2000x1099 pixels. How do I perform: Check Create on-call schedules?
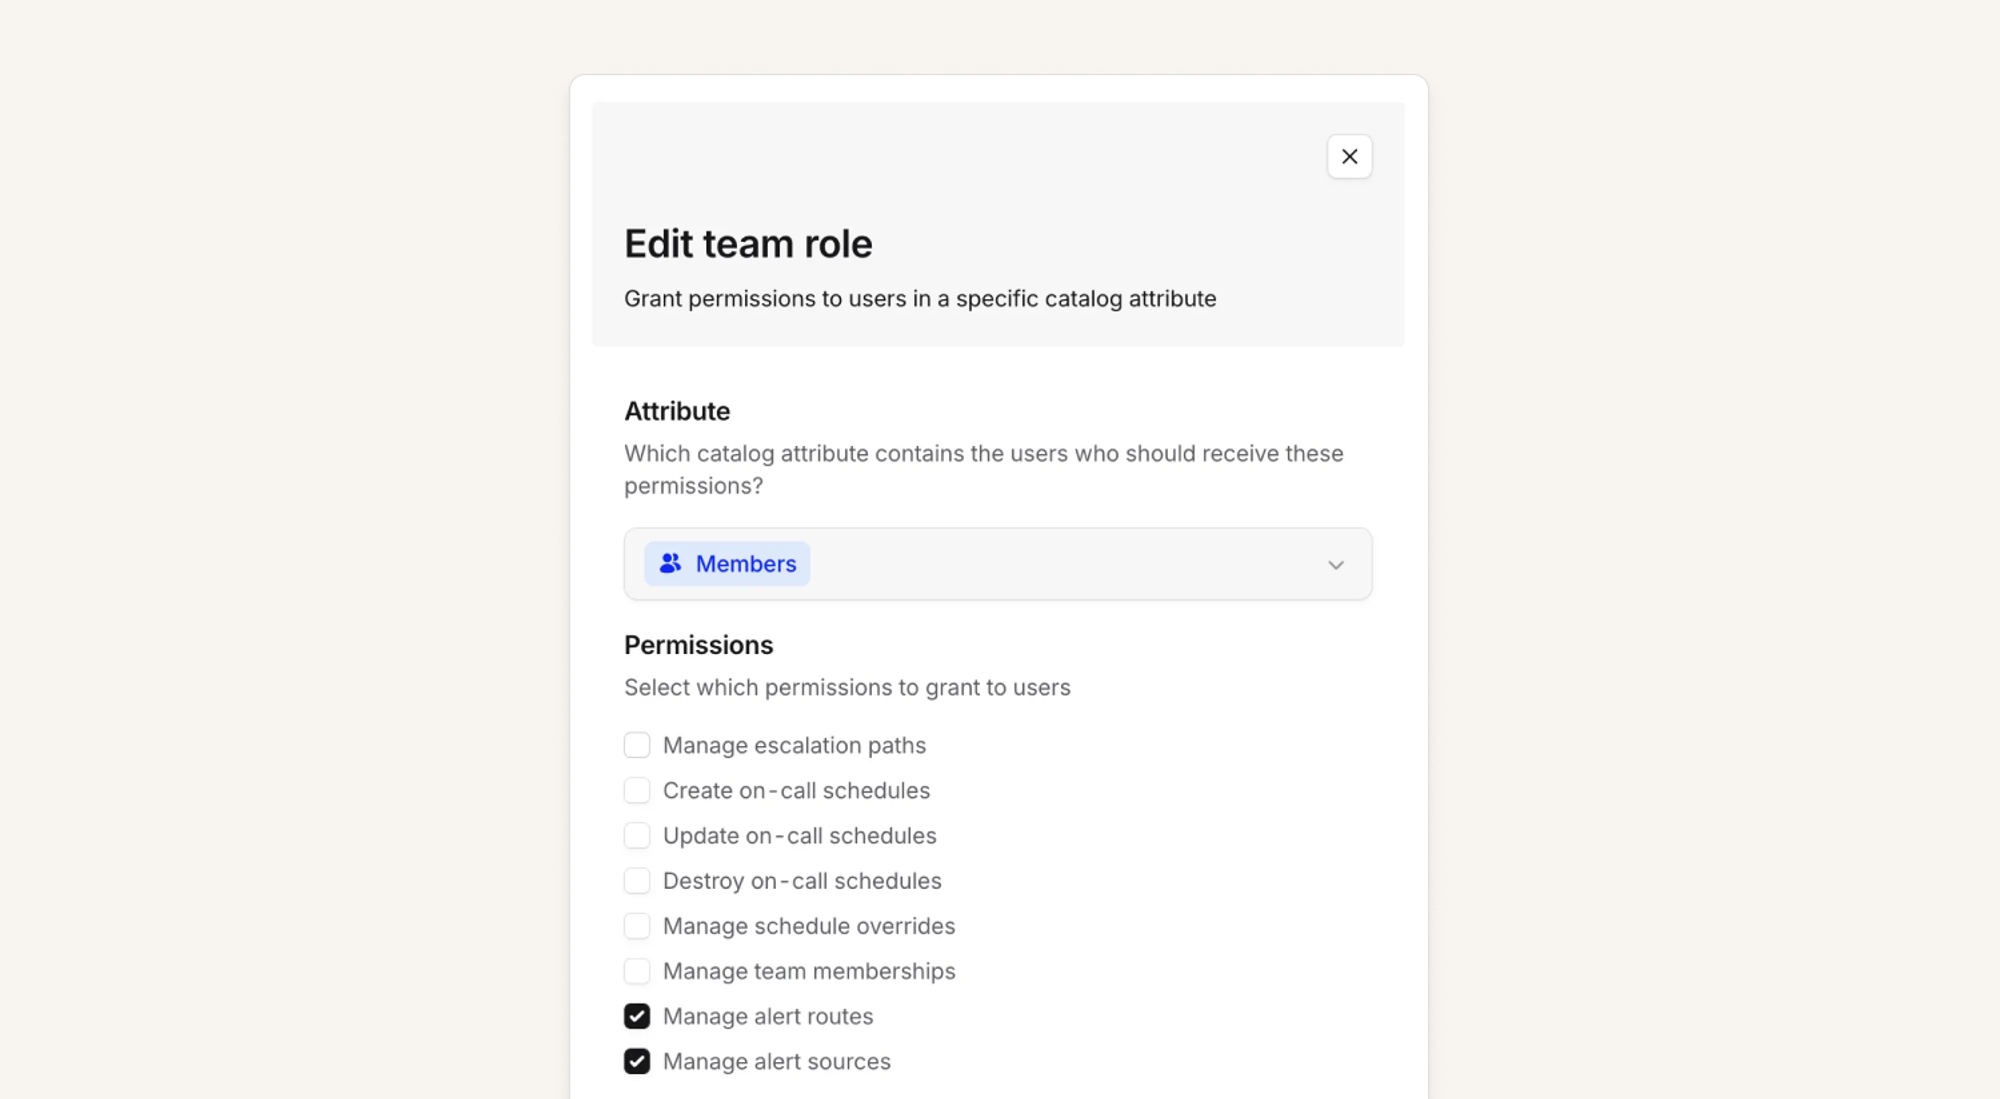(637, 790)
